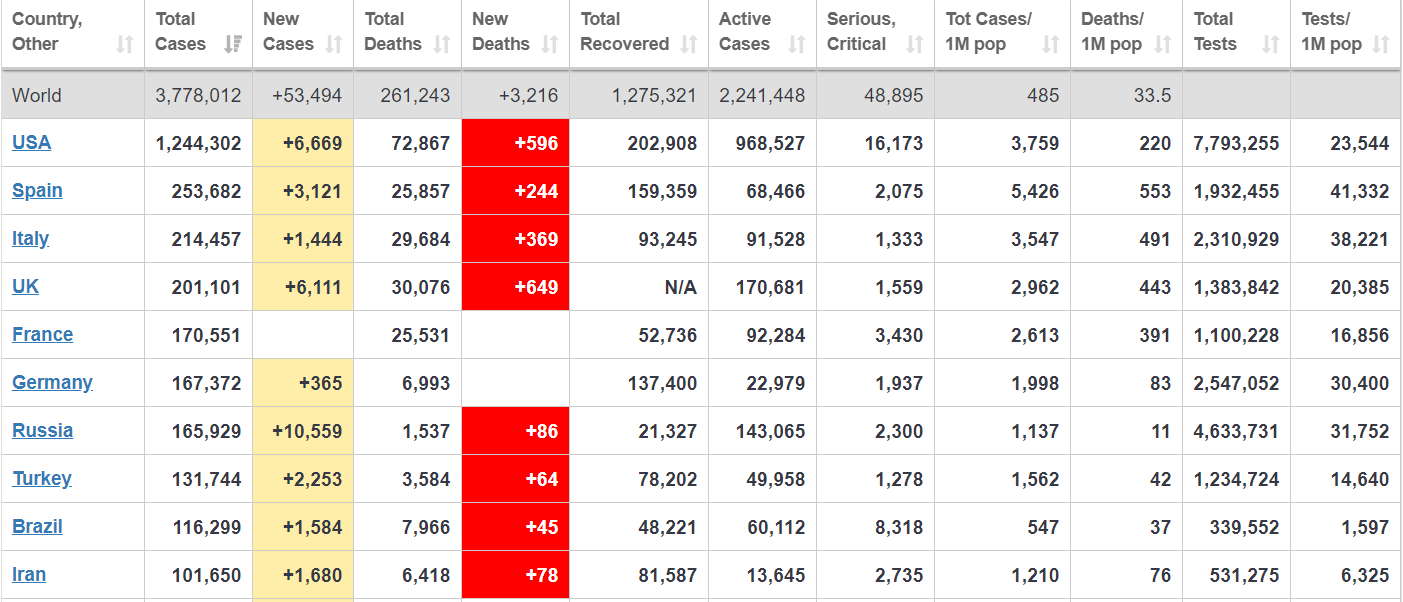Click sort icon in Serious, Critical header
This screenshot has width=1403, height=602.
click(915, 44)
